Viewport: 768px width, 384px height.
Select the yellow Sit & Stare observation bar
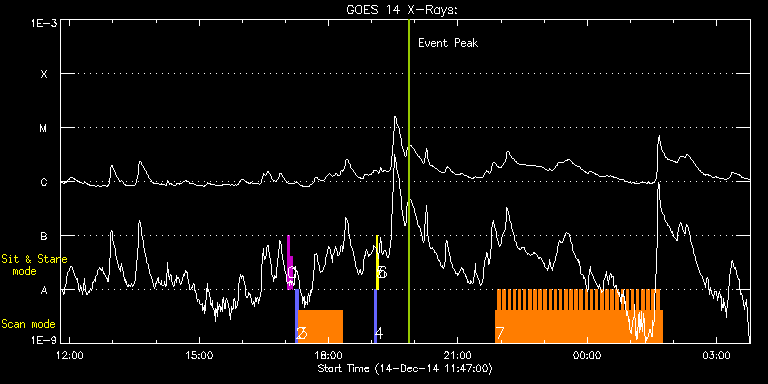[377, 263]
